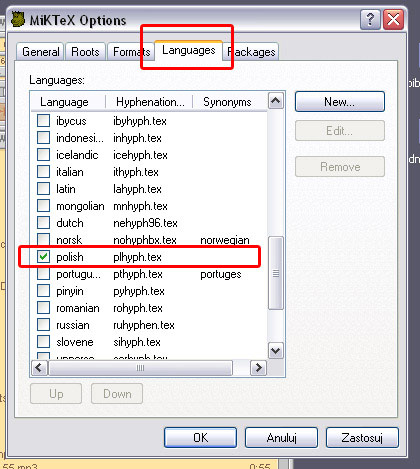Image resolution: width=420 pixels, height=469 pixels.
Task: Select the pyhyph.tex entry
Action: 139,291
